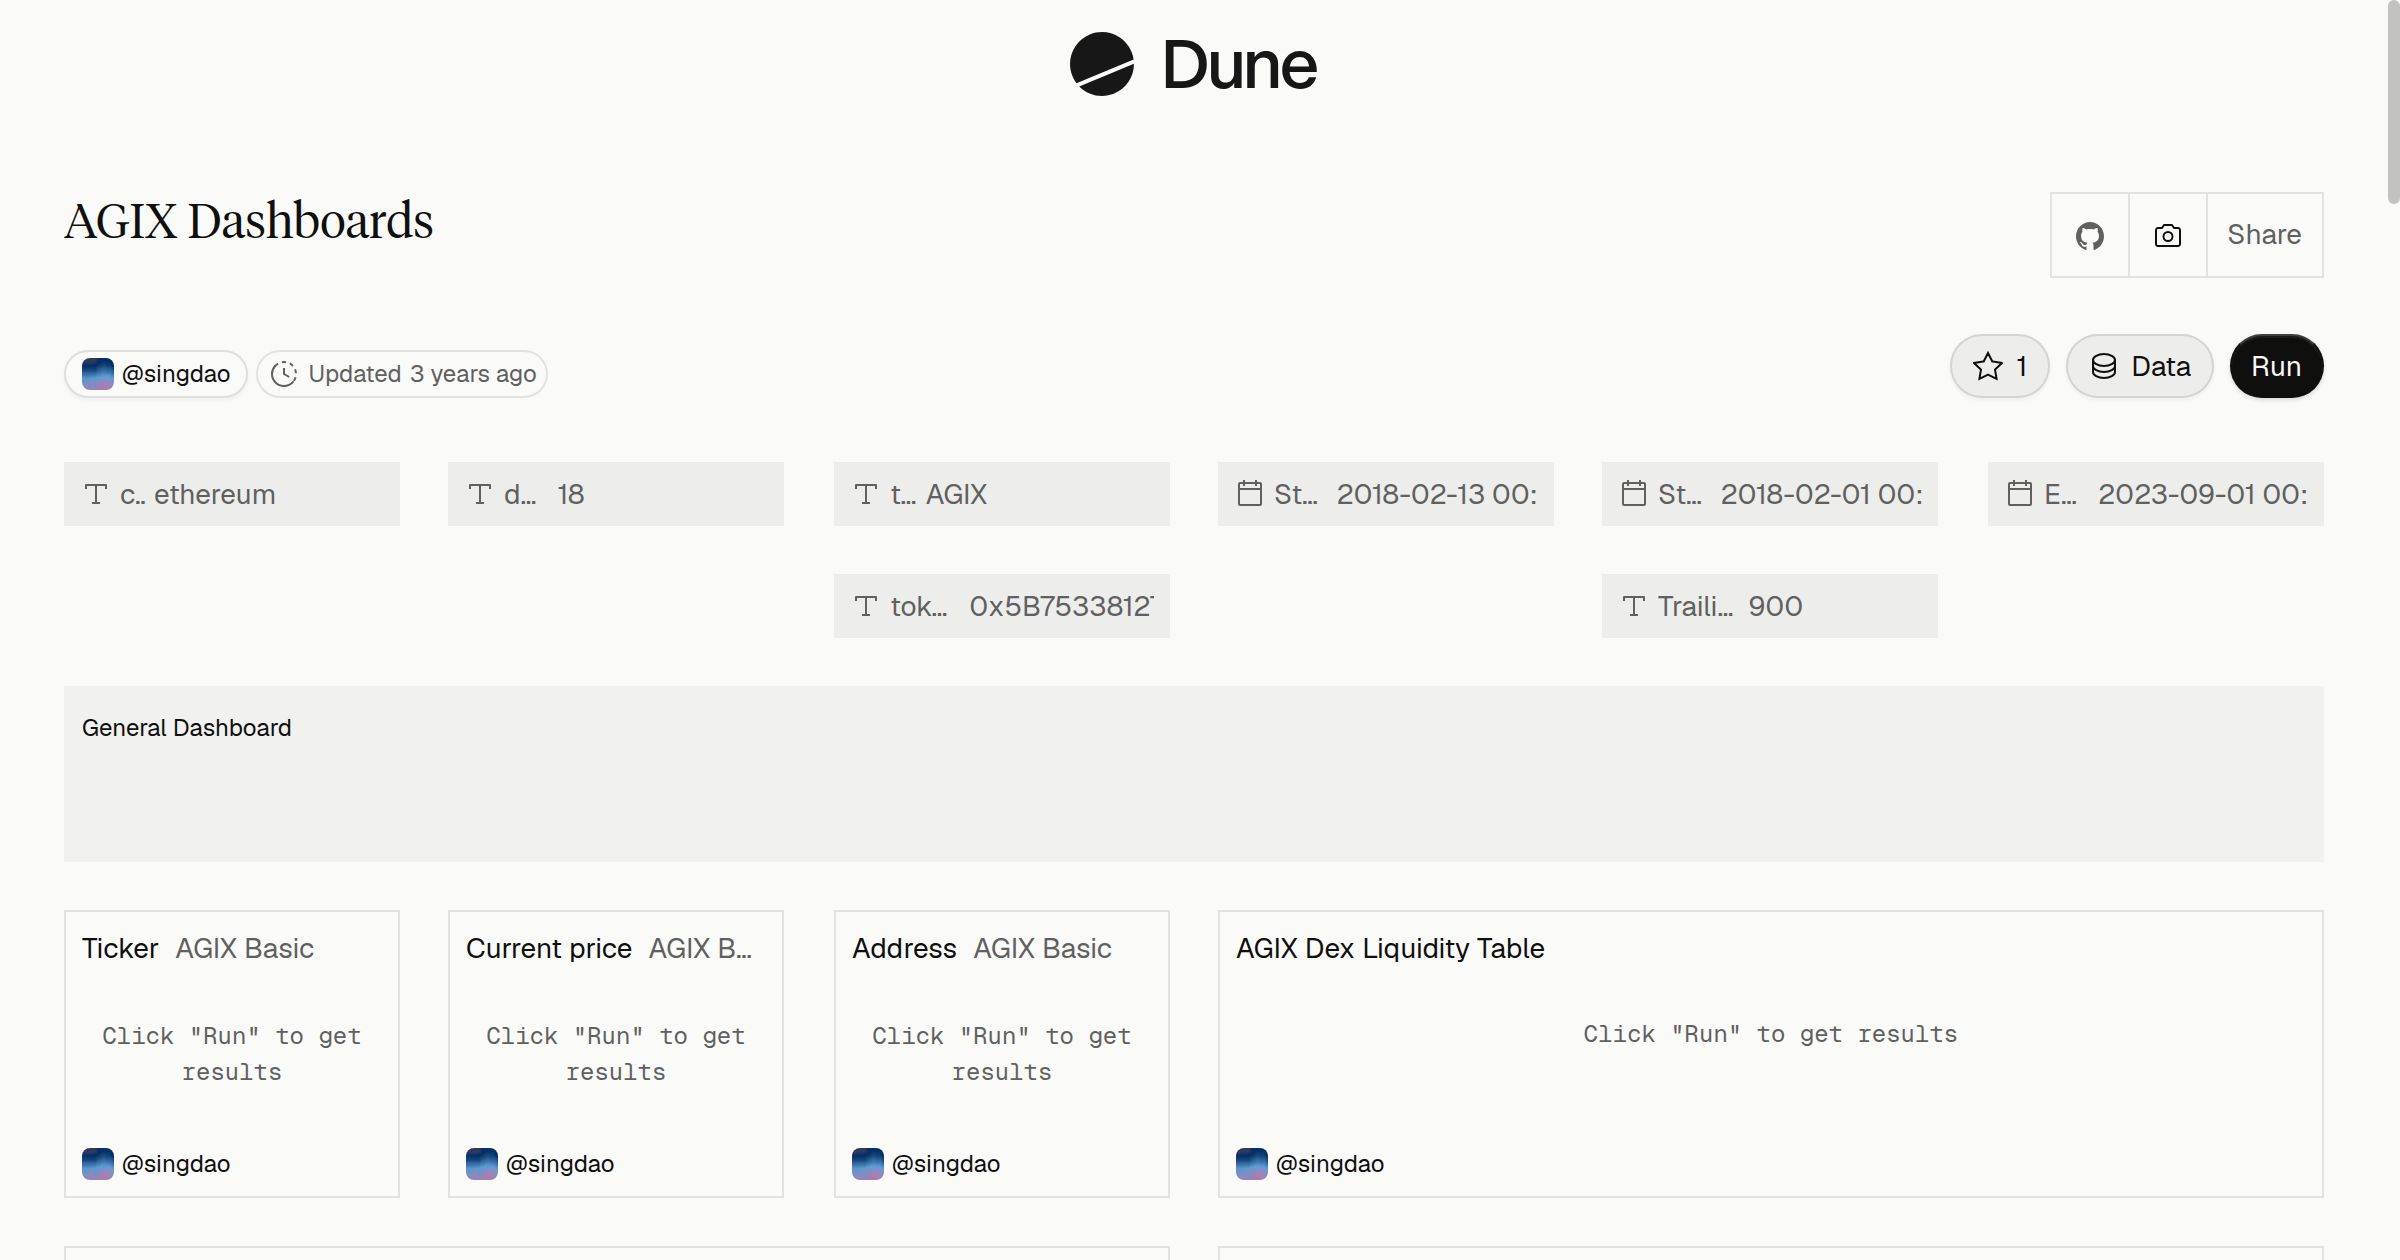The image size is (2400, 1260).
Task: Open the @singdao profile chip under title
Action: coord(156,374)
